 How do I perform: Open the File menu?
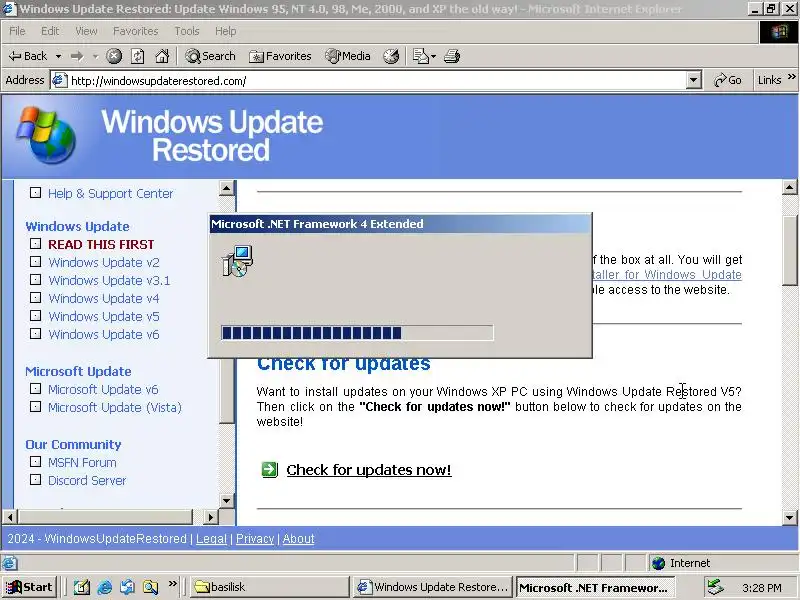pos(17,31)
